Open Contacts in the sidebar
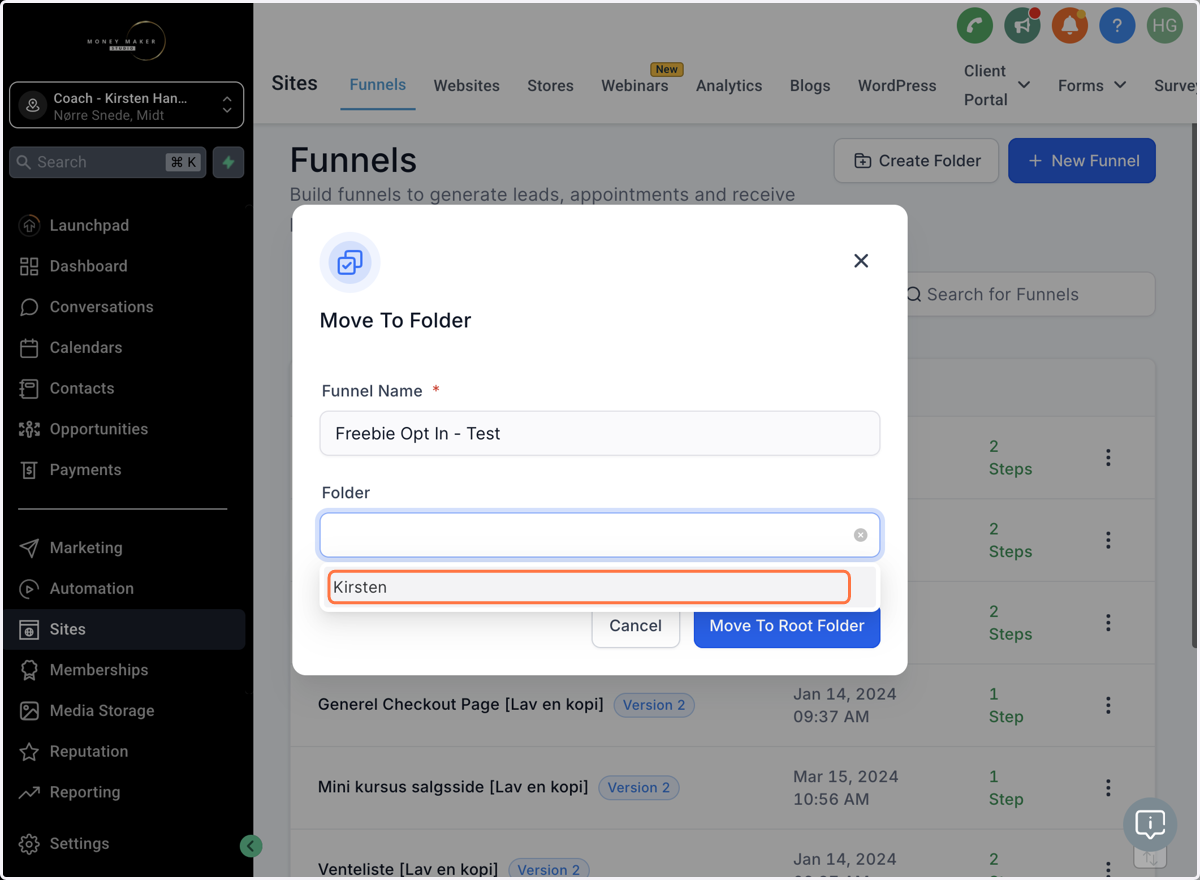 point(82,388)
